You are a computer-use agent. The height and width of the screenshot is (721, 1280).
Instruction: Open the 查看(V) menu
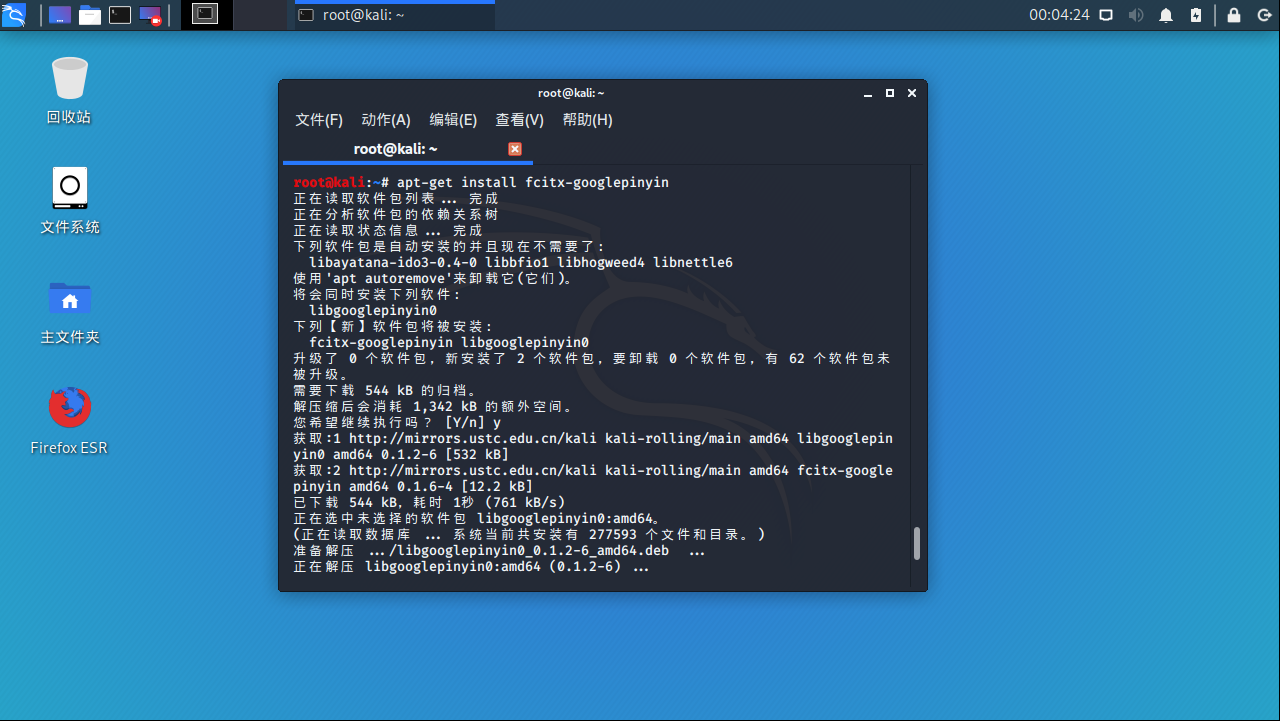pos(518,120)
